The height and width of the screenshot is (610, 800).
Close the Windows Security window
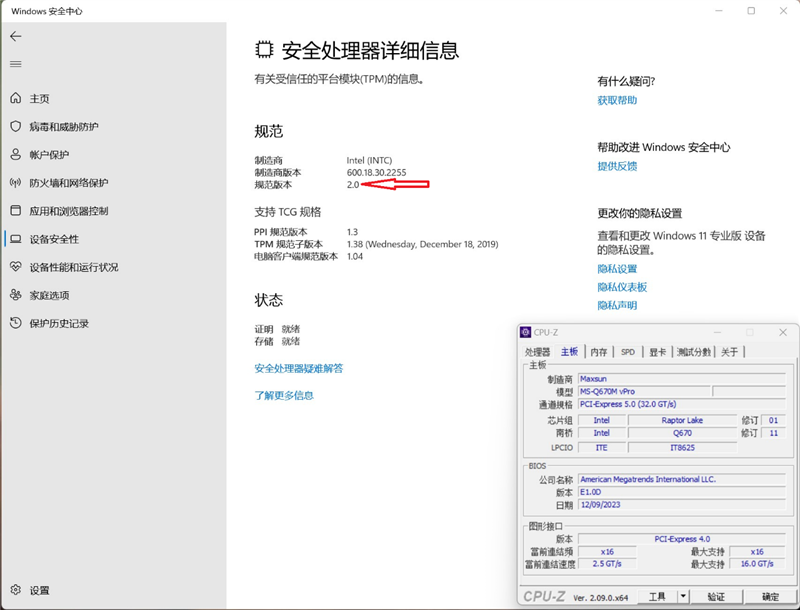click(x=783, y=11)
